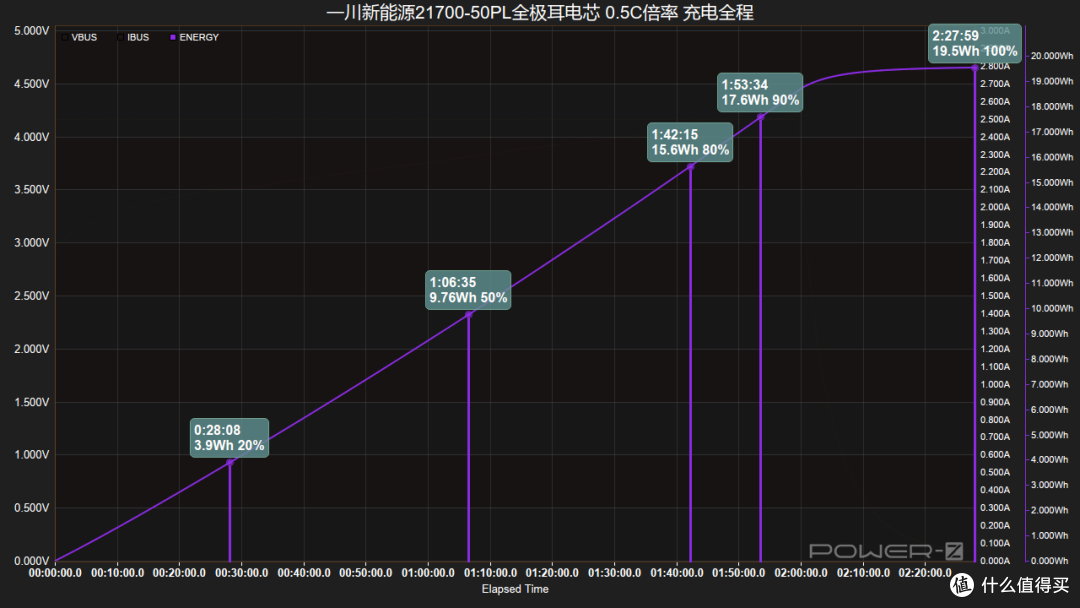Select the 1:06:35 9.76Wh 50% annotation

[468, 290]
